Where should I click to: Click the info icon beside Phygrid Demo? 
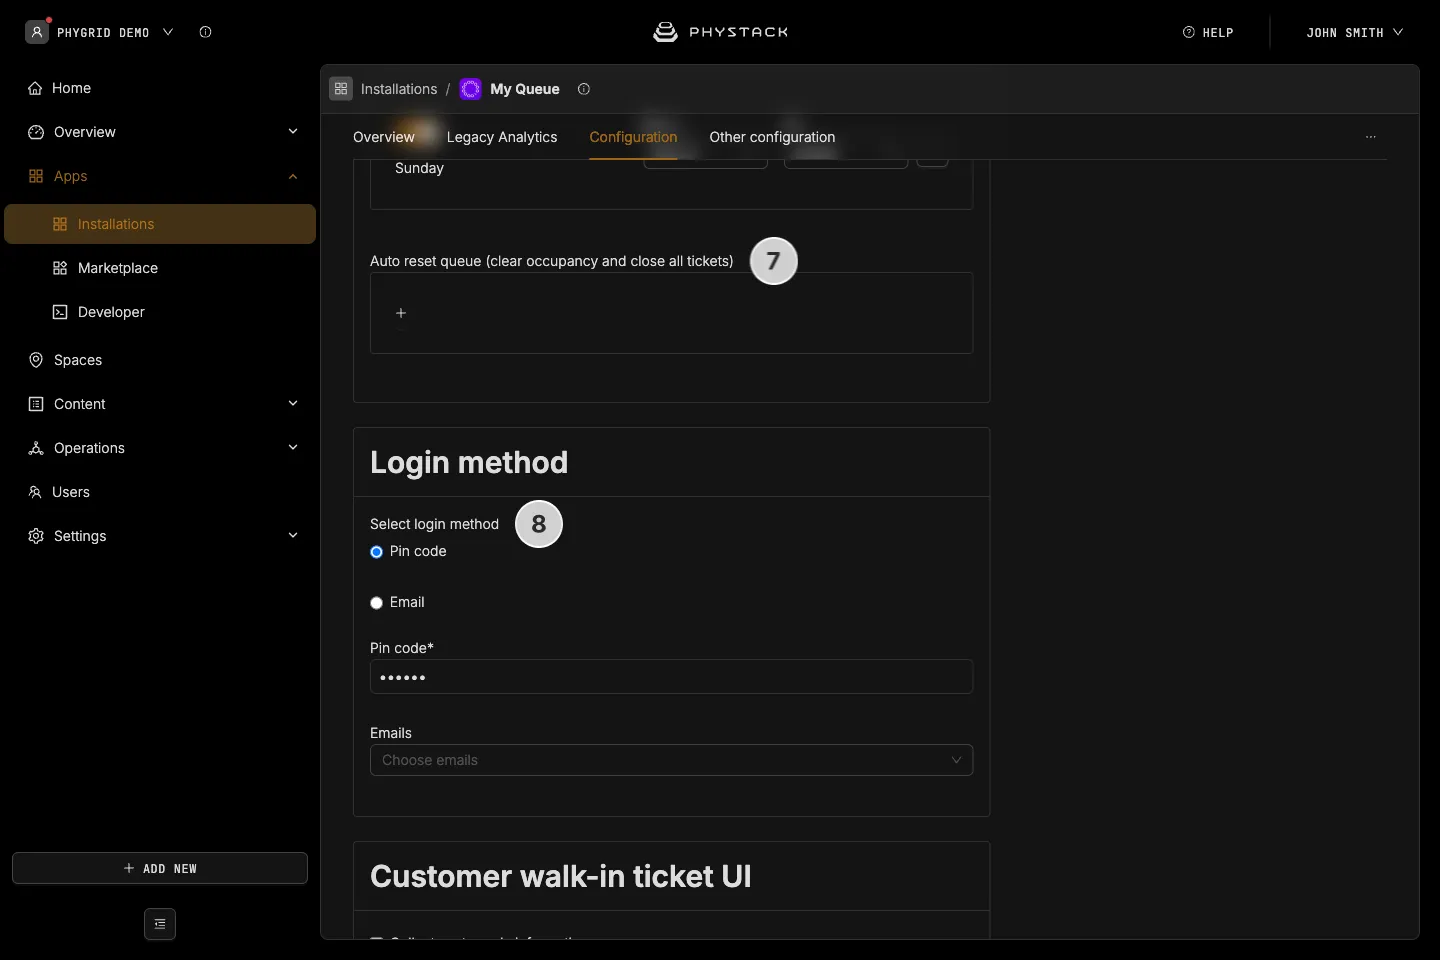(205, 32)
